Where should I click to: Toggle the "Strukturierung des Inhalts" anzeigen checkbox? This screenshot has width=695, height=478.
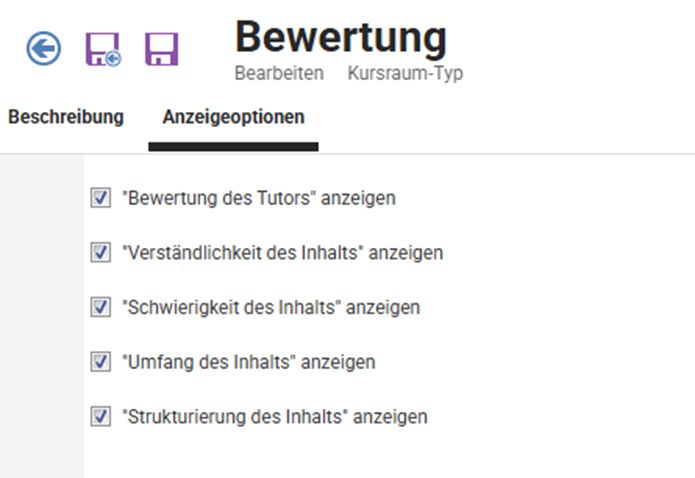100,415
